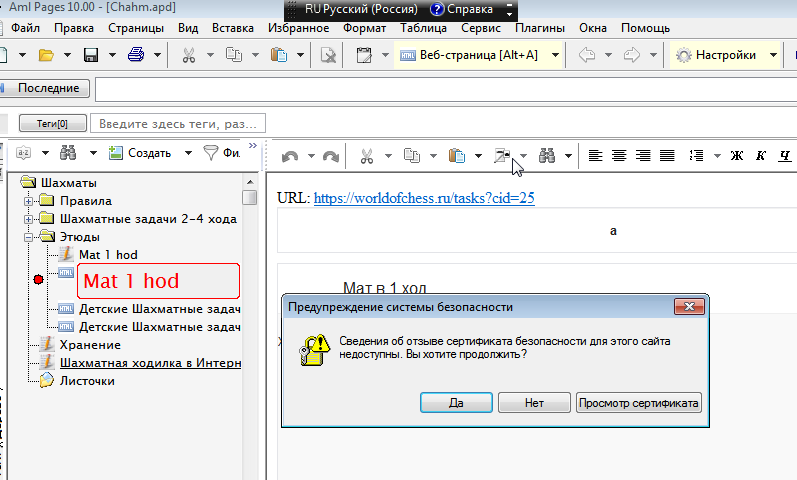Toggle italic (К) formatting
The height and width of the screenshot is (480, 797).
[760, 156]
